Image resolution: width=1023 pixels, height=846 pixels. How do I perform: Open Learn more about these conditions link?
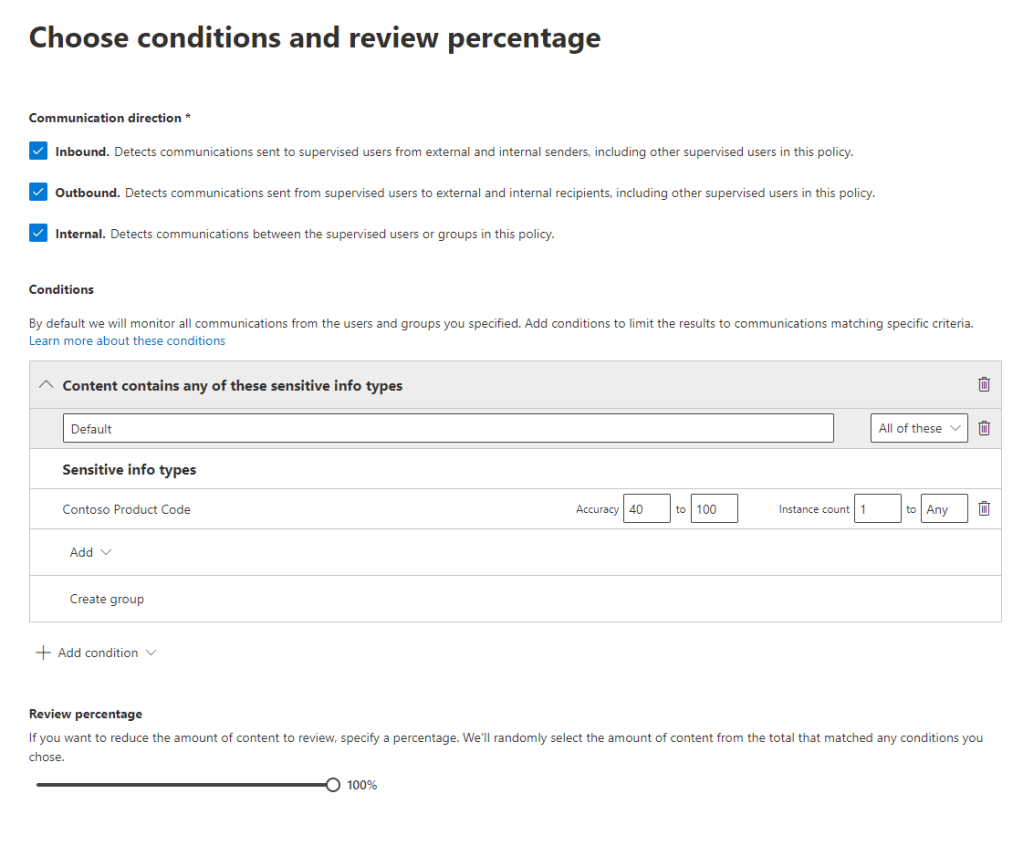(x=127, y=341)
